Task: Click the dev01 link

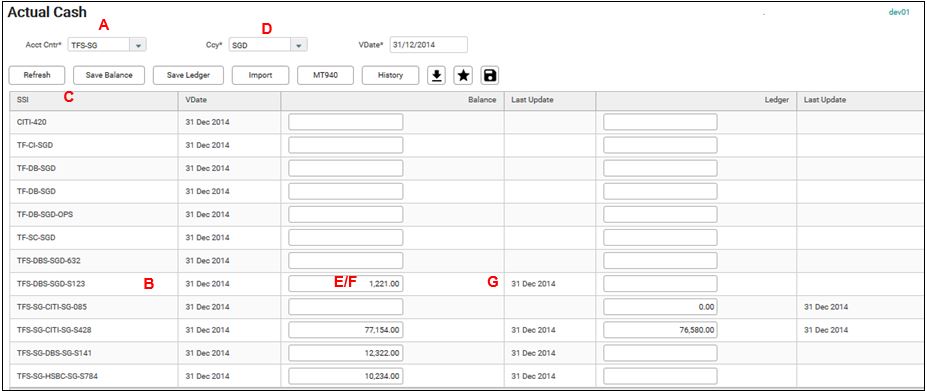Action: tap(899, 12)
